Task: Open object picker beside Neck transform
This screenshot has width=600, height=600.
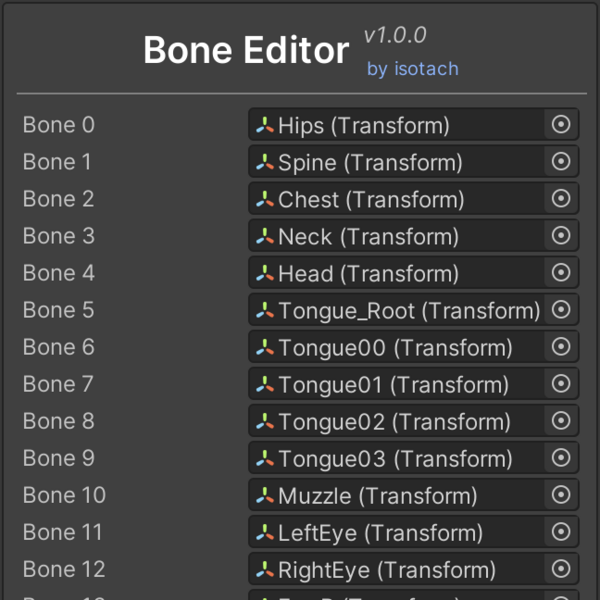Action: (561, 236)
